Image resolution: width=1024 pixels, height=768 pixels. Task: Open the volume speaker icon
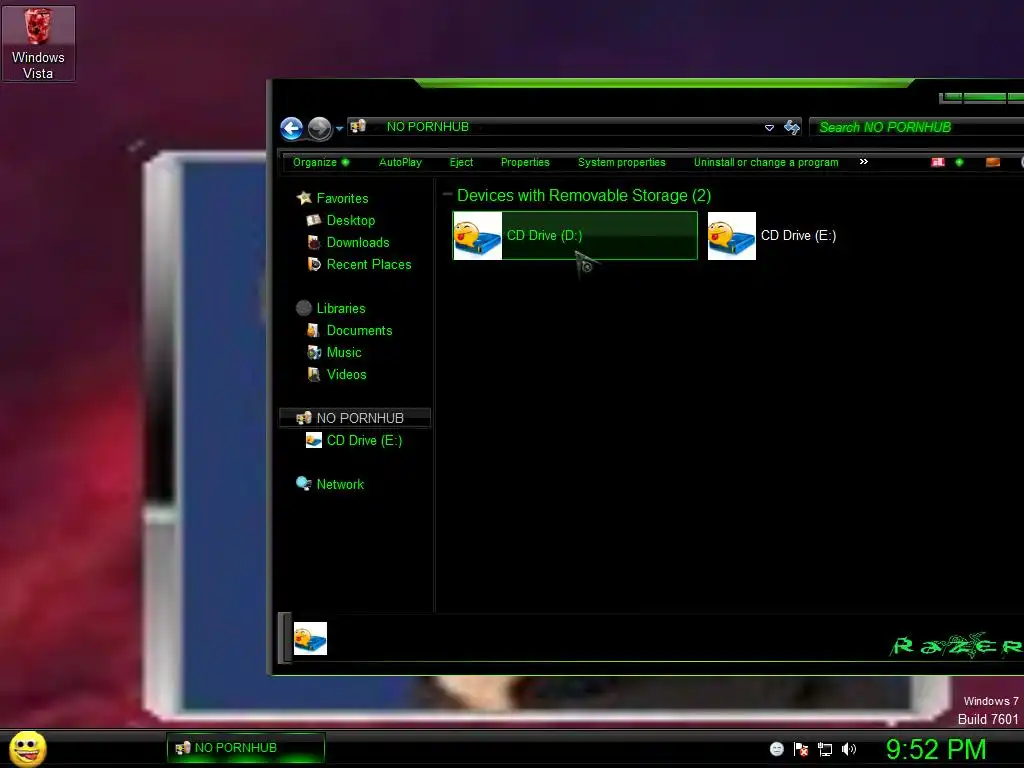(848, 749)
